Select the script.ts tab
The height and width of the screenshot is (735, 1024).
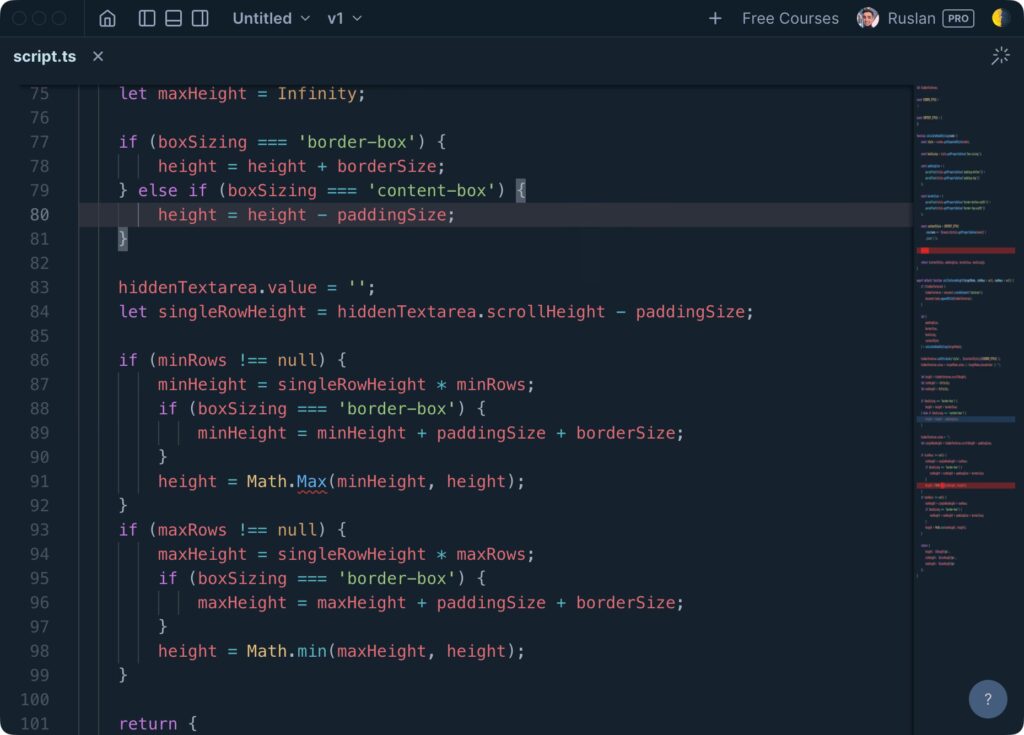[x=44, y=56]
